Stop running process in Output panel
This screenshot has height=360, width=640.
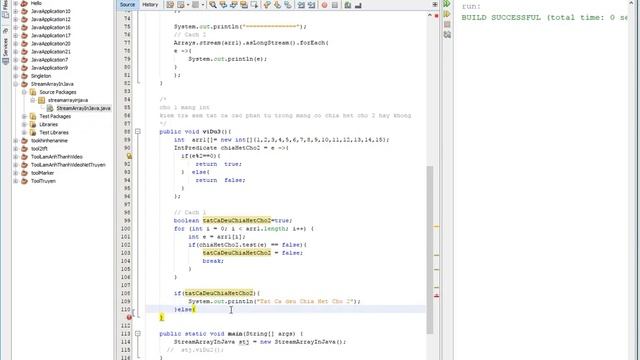pos(447,24)
